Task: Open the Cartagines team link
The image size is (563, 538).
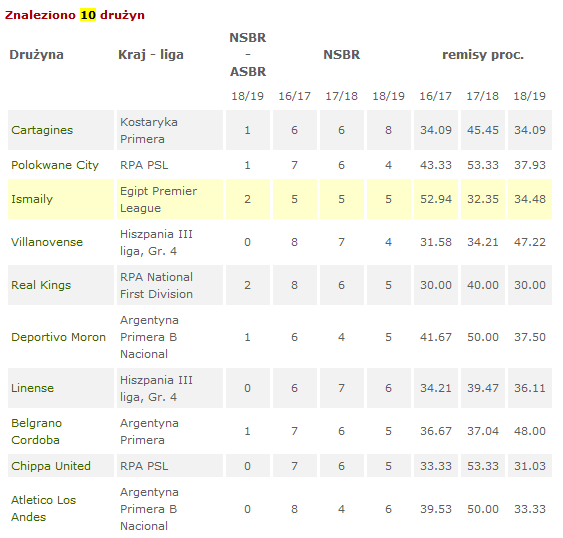Action: (42, 130)
